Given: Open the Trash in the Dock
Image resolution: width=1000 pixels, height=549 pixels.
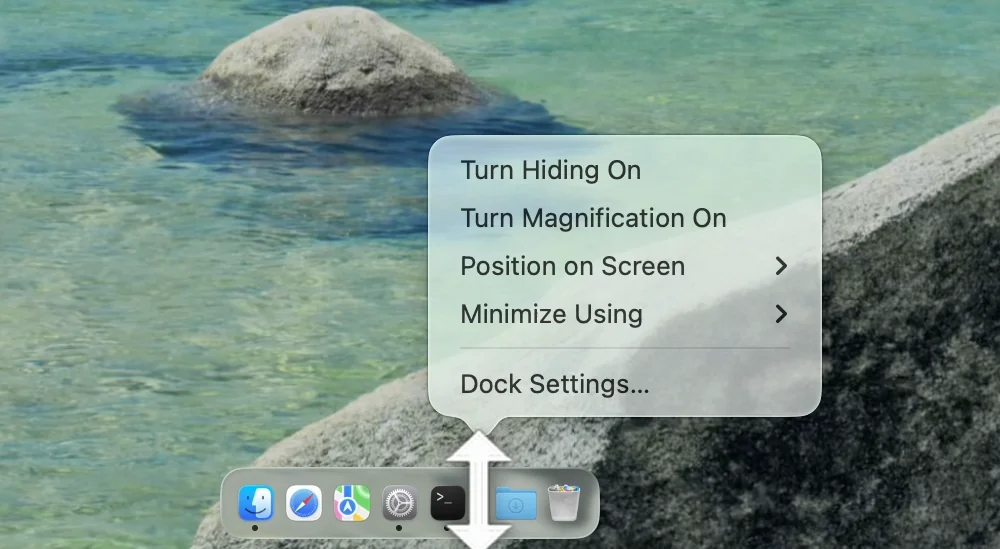Looking at the screenshot, I should coord(564,503).
